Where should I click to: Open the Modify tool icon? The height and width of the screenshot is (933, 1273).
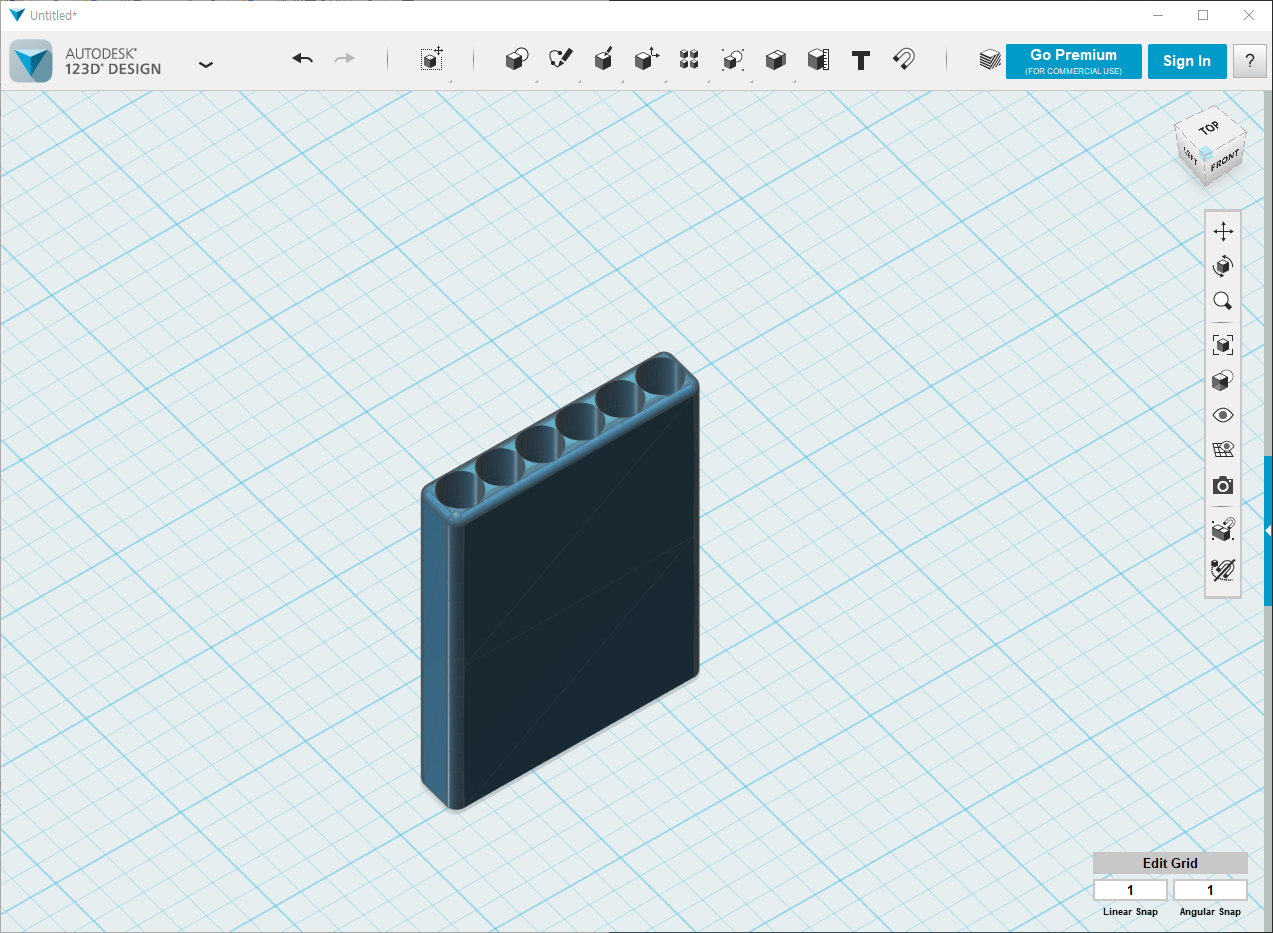coord(646,59)
